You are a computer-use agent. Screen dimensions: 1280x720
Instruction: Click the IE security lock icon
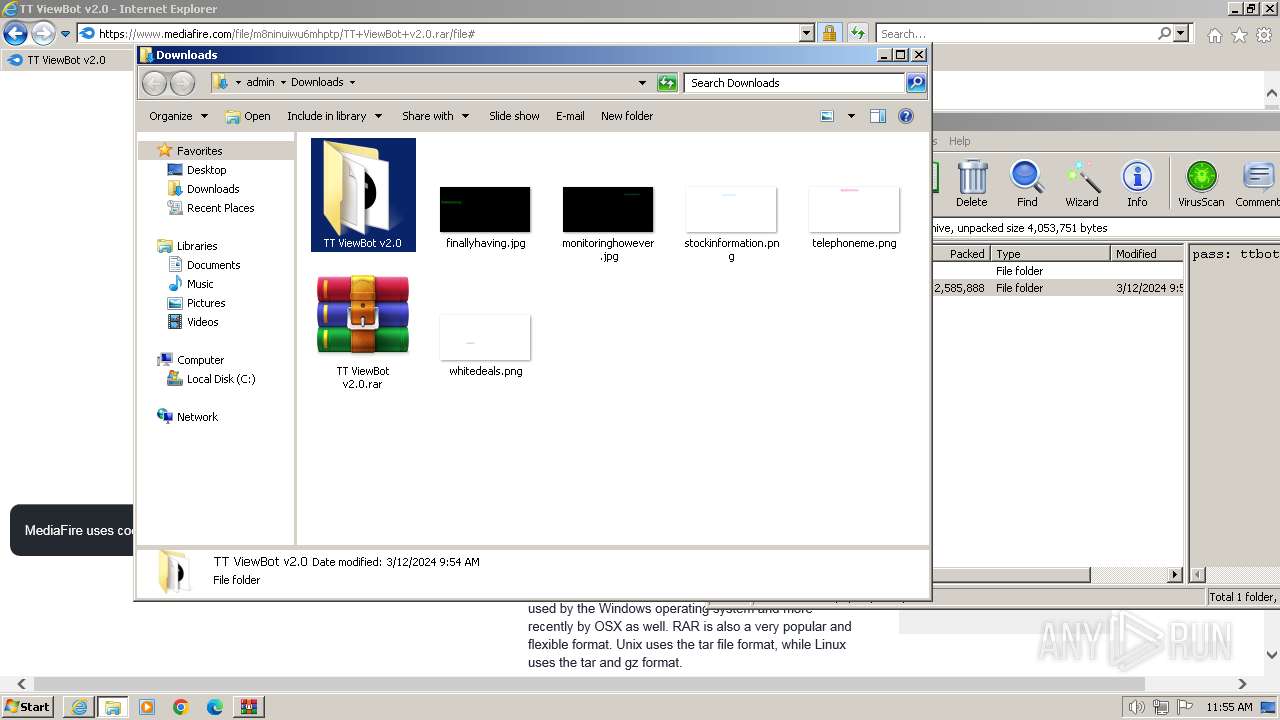[829, 33]
